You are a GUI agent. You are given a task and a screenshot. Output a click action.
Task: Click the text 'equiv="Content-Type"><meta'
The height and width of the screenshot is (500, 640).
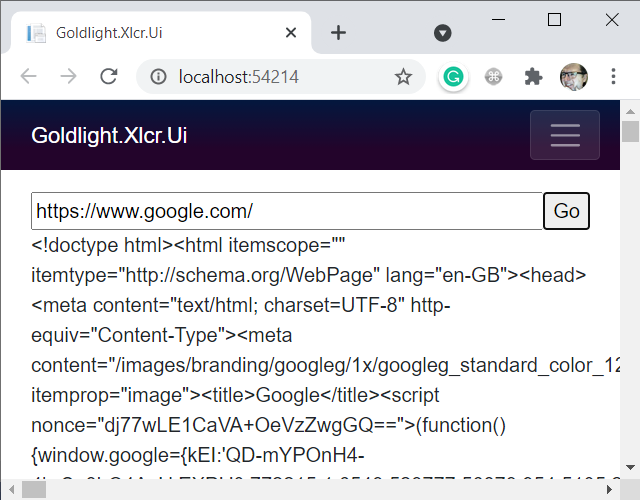point(162,336)
